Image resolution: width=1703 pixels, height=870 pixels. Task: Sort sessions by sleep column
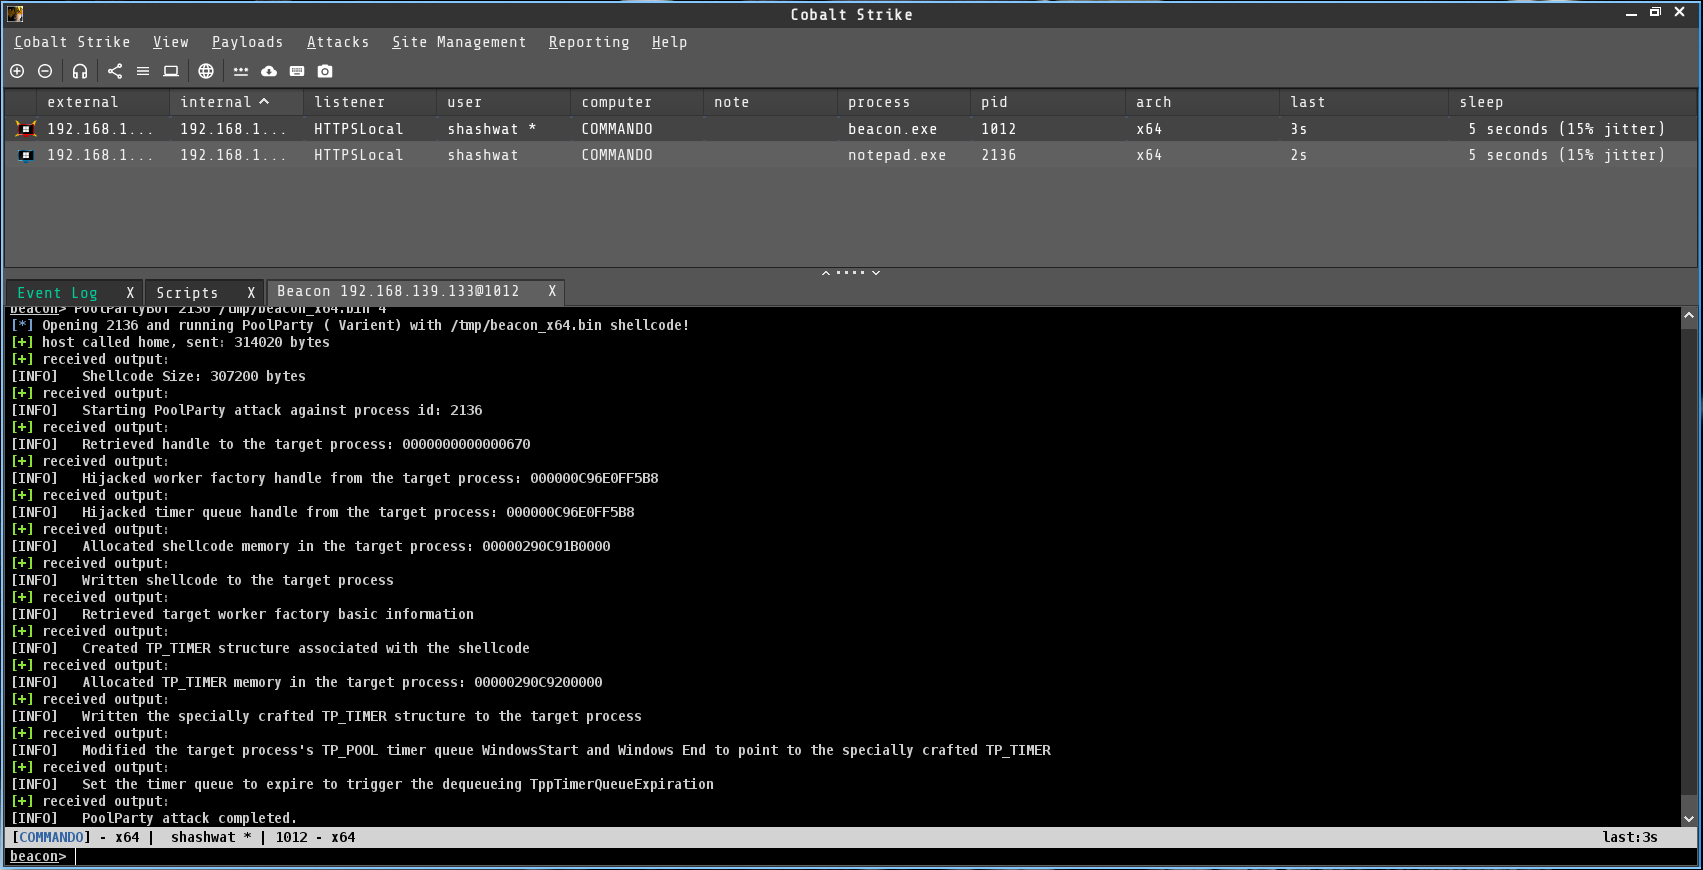1573,102
